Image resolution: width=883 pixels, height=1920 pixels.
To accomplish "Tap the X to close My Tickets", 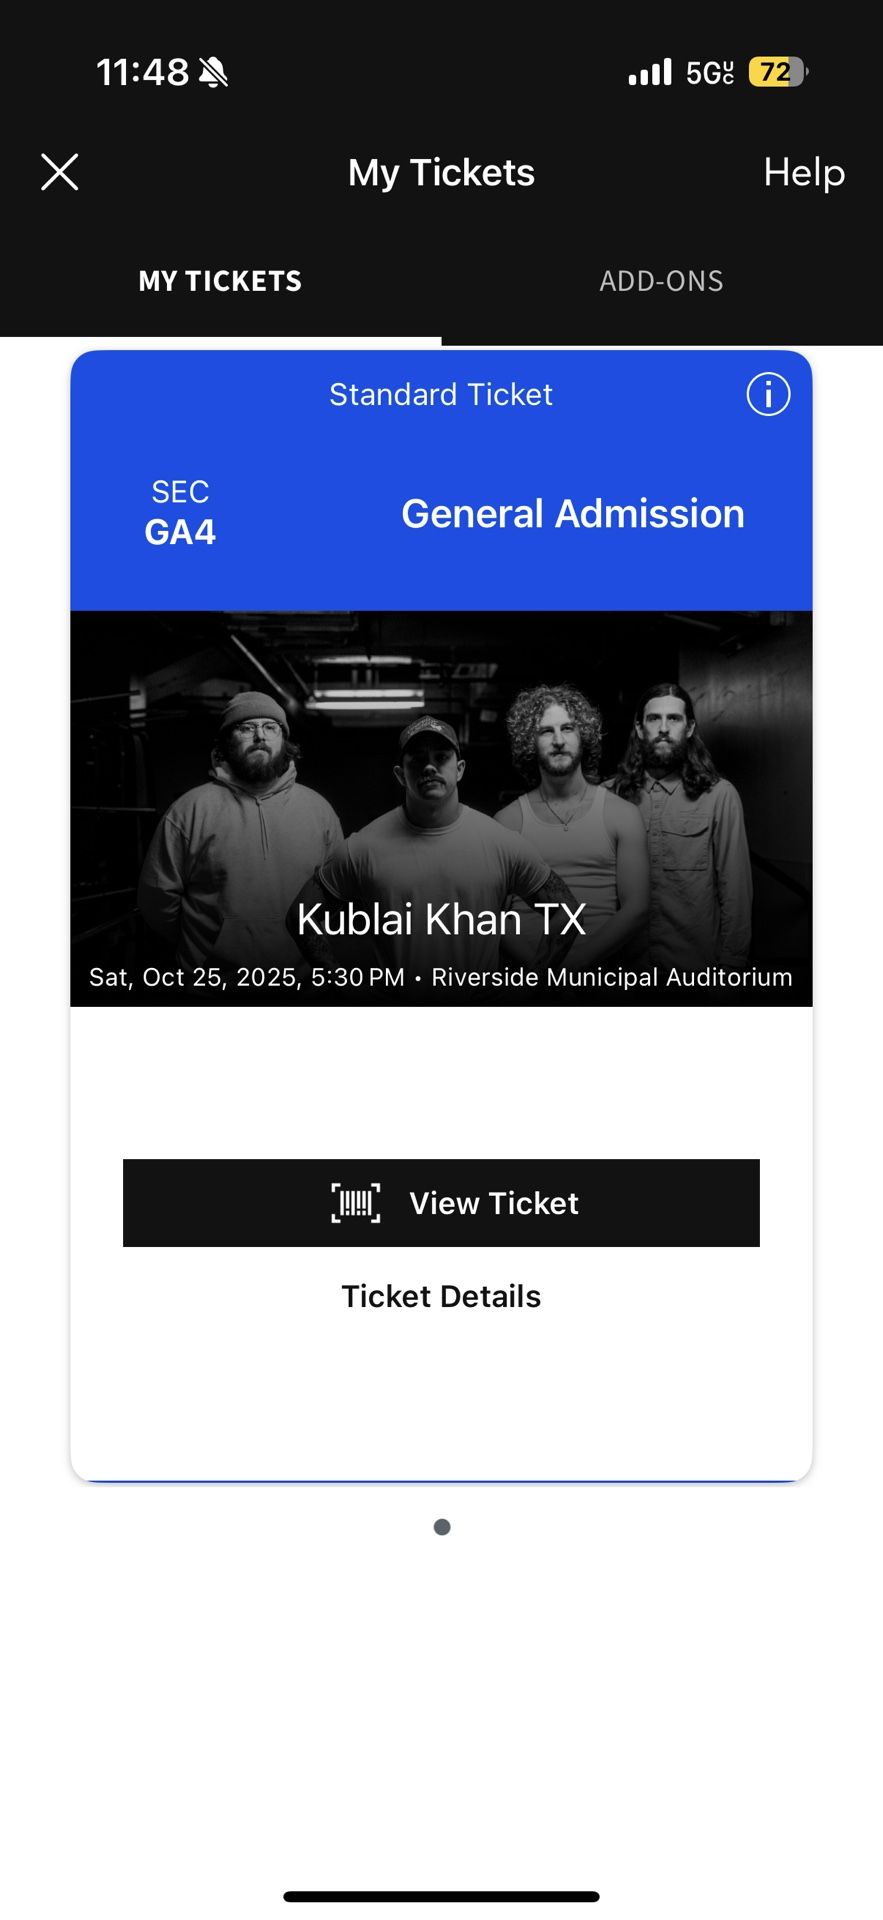I will pyautogui.click(x=59, y=171).
